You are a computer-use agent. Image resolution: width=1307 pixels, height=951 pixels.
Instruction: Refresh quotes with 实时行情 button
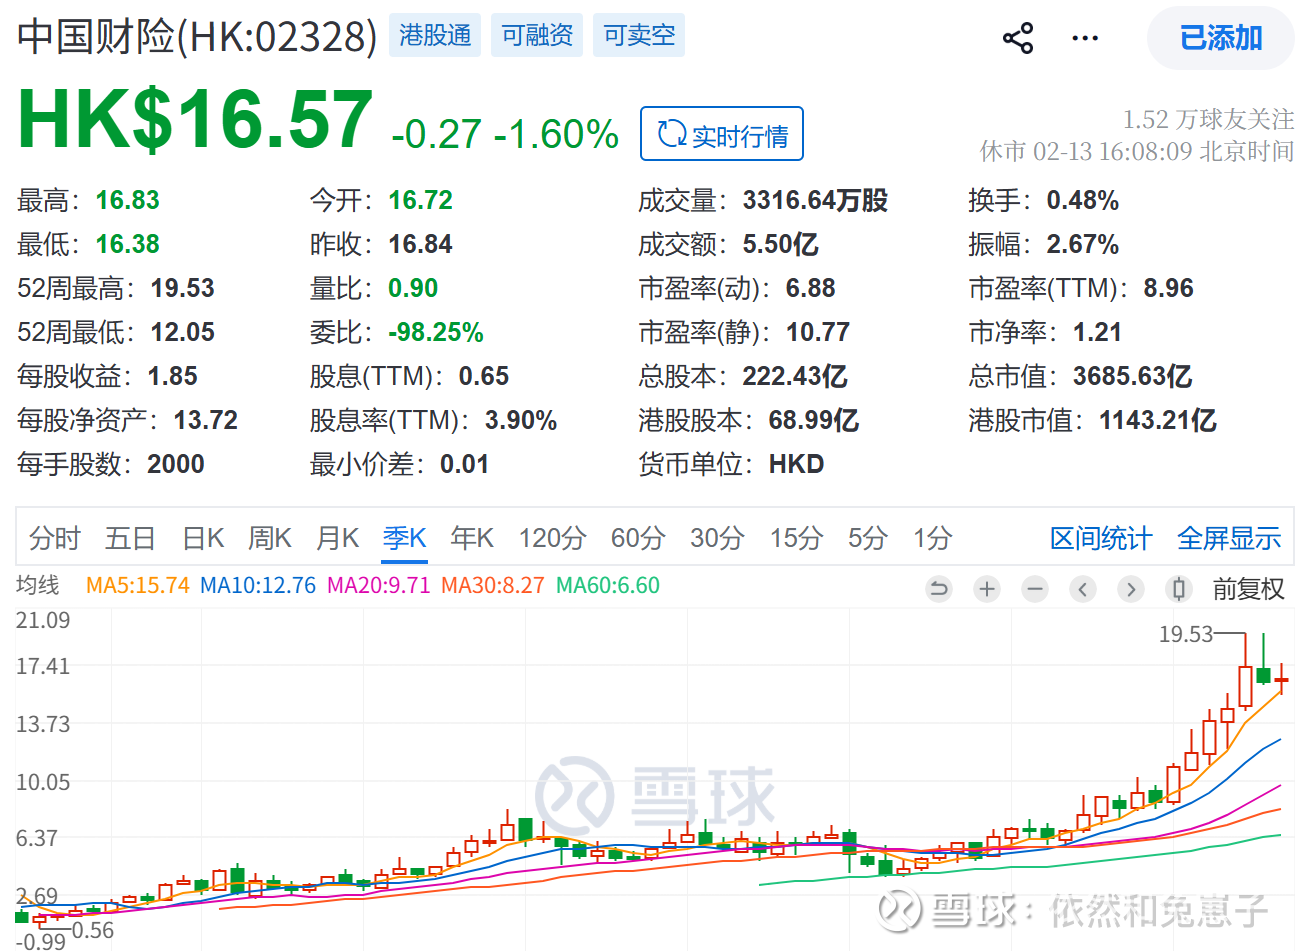coord(722,134)
